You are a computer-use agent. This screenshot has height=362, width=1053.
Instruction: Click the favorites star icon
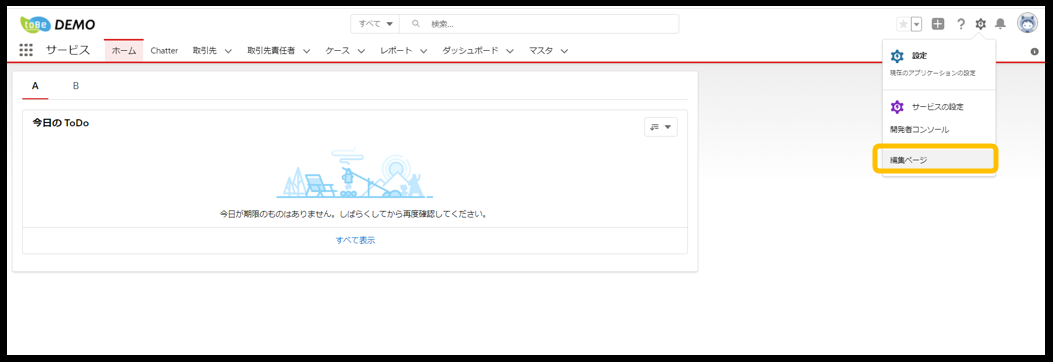pos(903,24)
